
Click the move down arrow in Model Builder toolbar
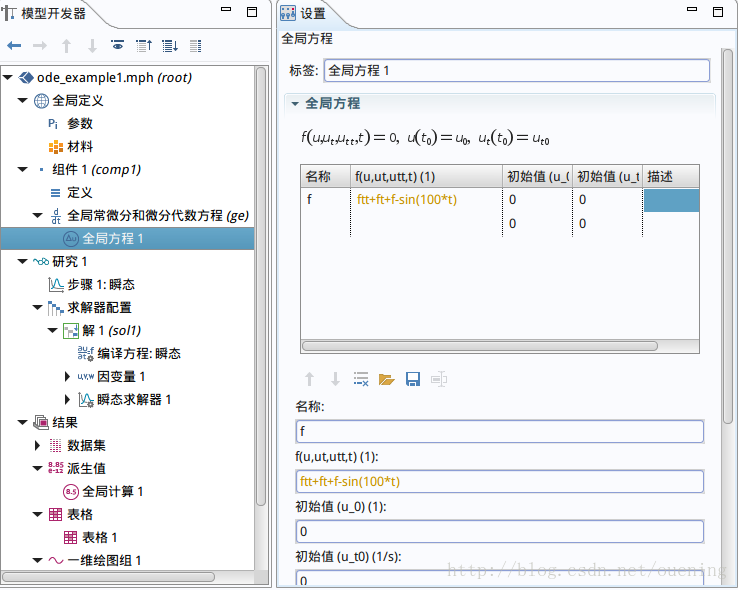coord(92,46)
